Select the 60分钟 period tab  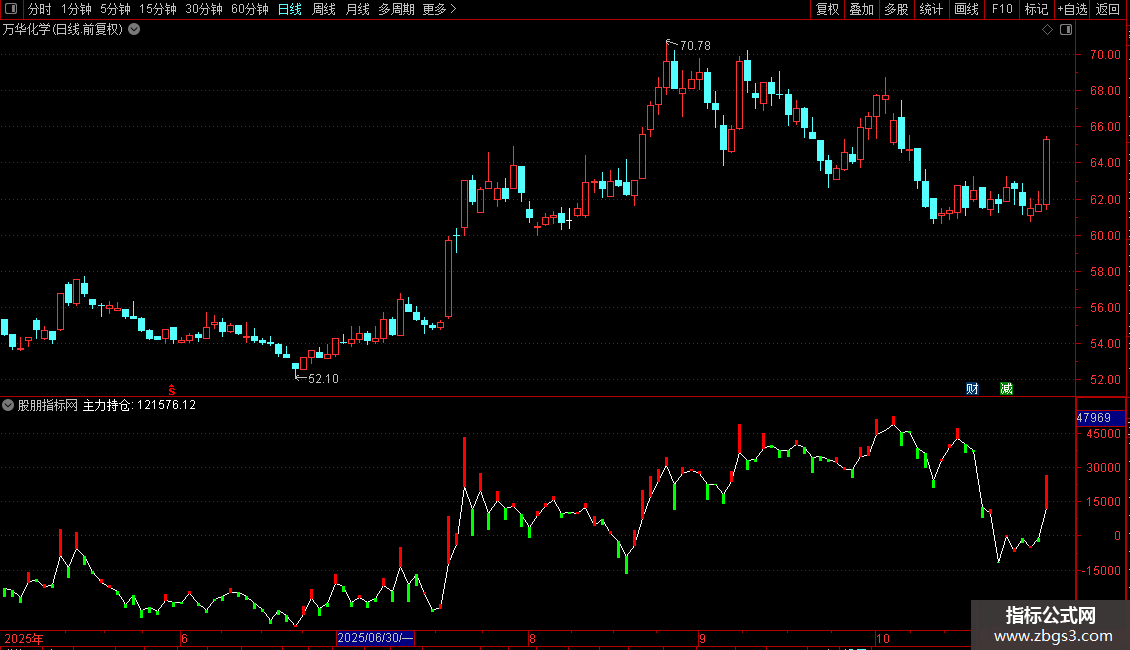pos(249,9)
